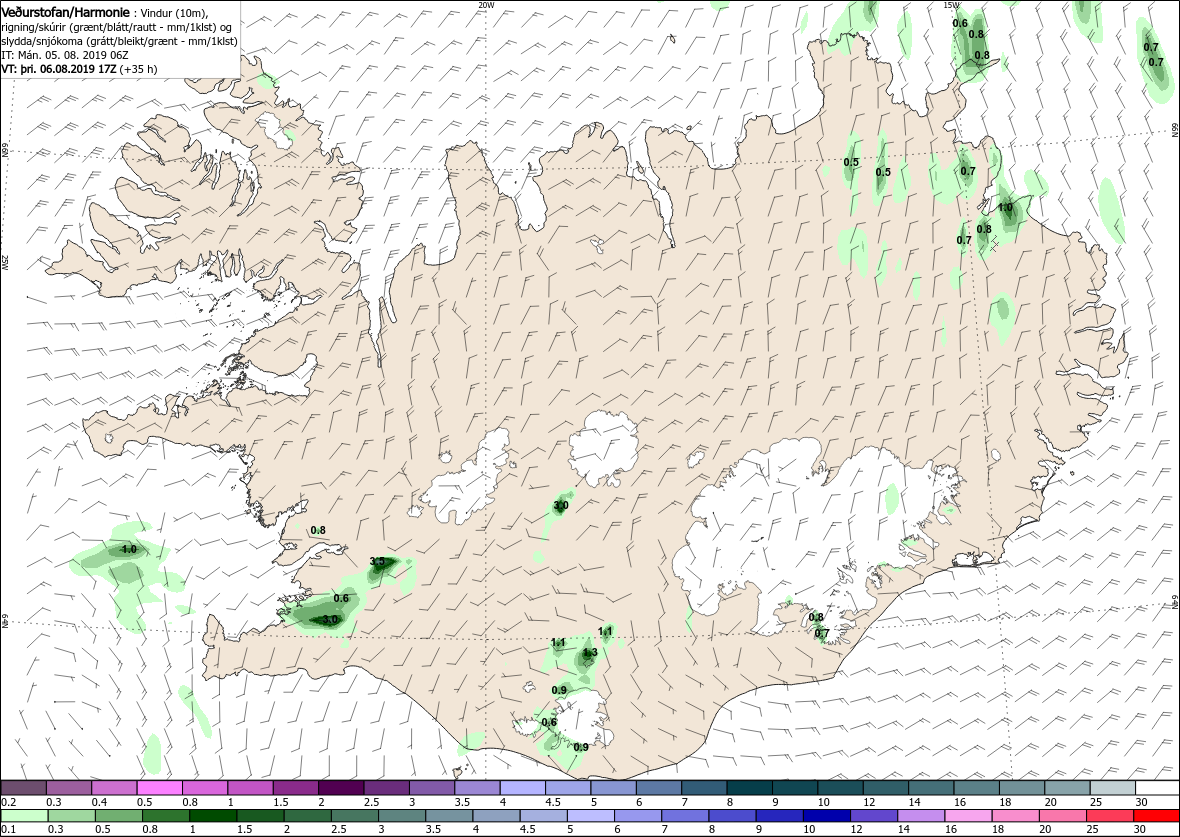The height and width of the screenshot is (837, 1180).
Task: Pick the dark purple swatch above 2 in upper legend row
Action: click(340, 787)
